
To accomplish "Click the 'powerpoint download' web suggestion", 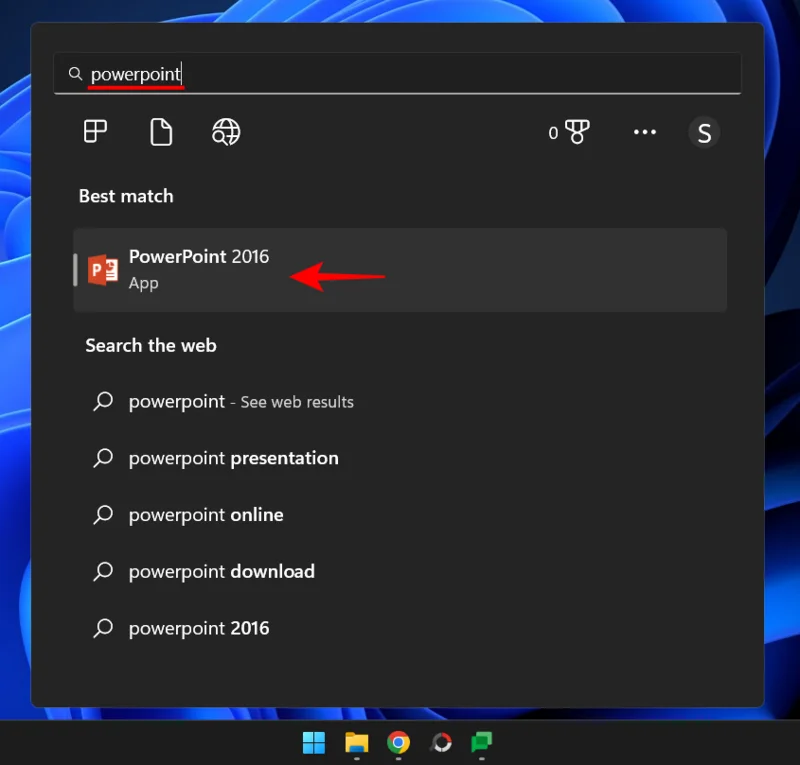I will click(222, 571).
